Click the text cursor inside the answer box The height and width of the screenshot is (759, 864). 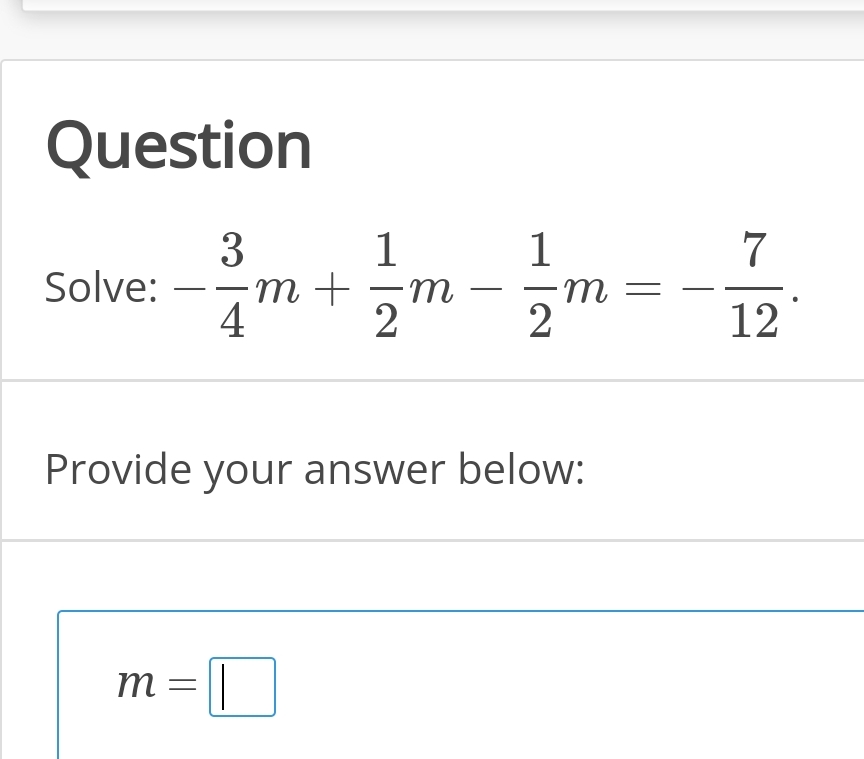pyautogui.click(x=224, y=687)
